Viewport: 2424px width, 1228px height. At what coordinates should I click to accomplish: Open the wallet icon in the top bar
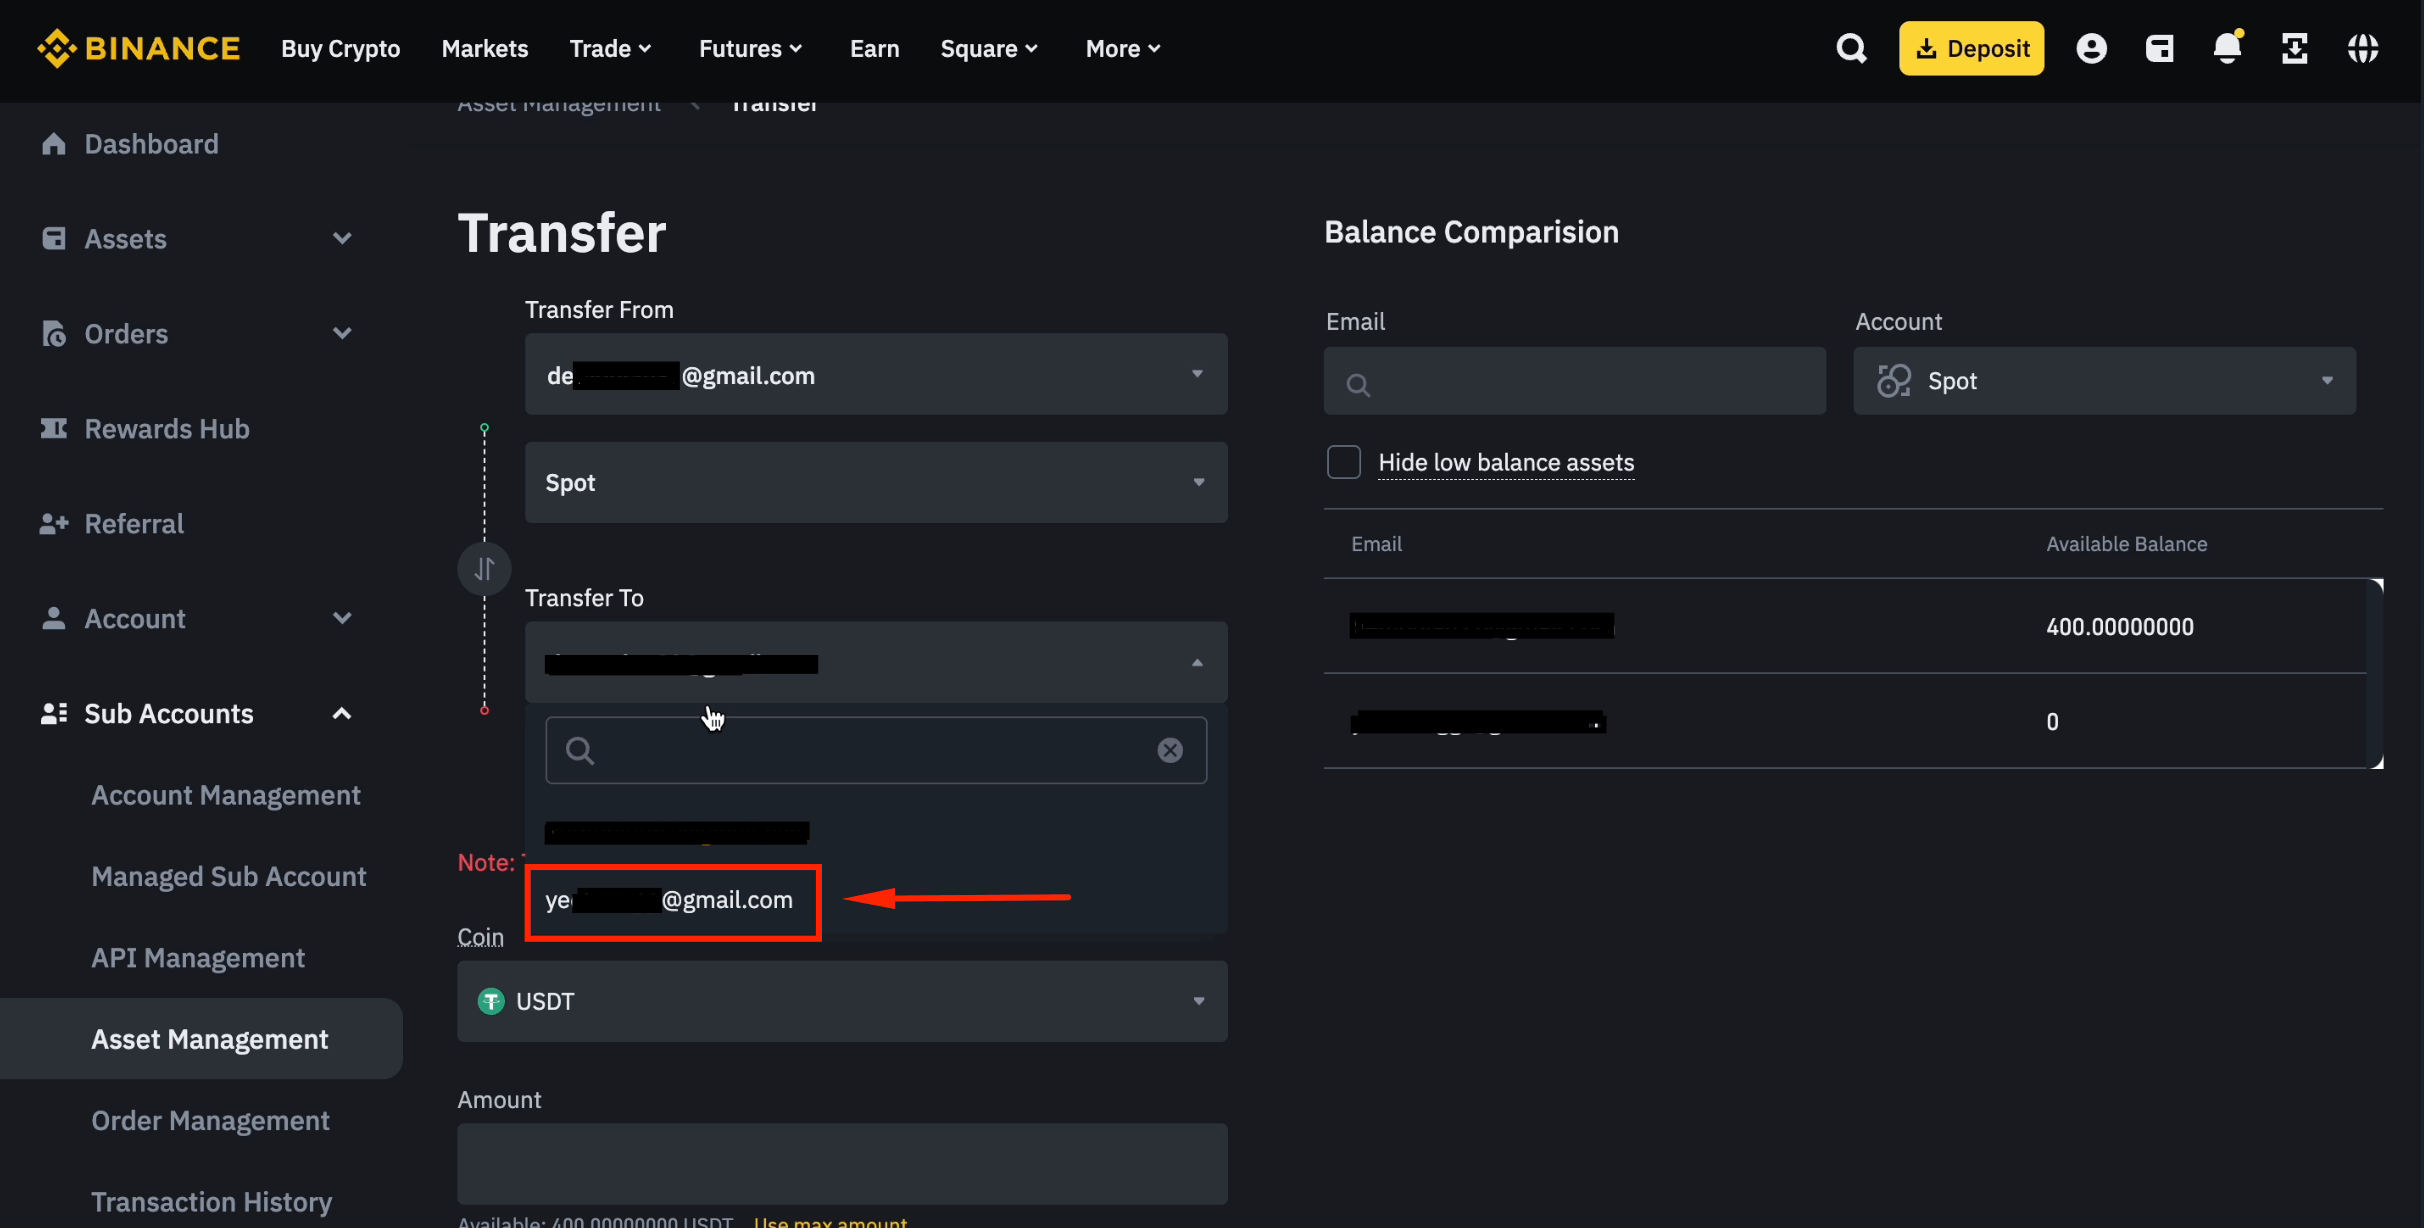(x=2160, y=47)
